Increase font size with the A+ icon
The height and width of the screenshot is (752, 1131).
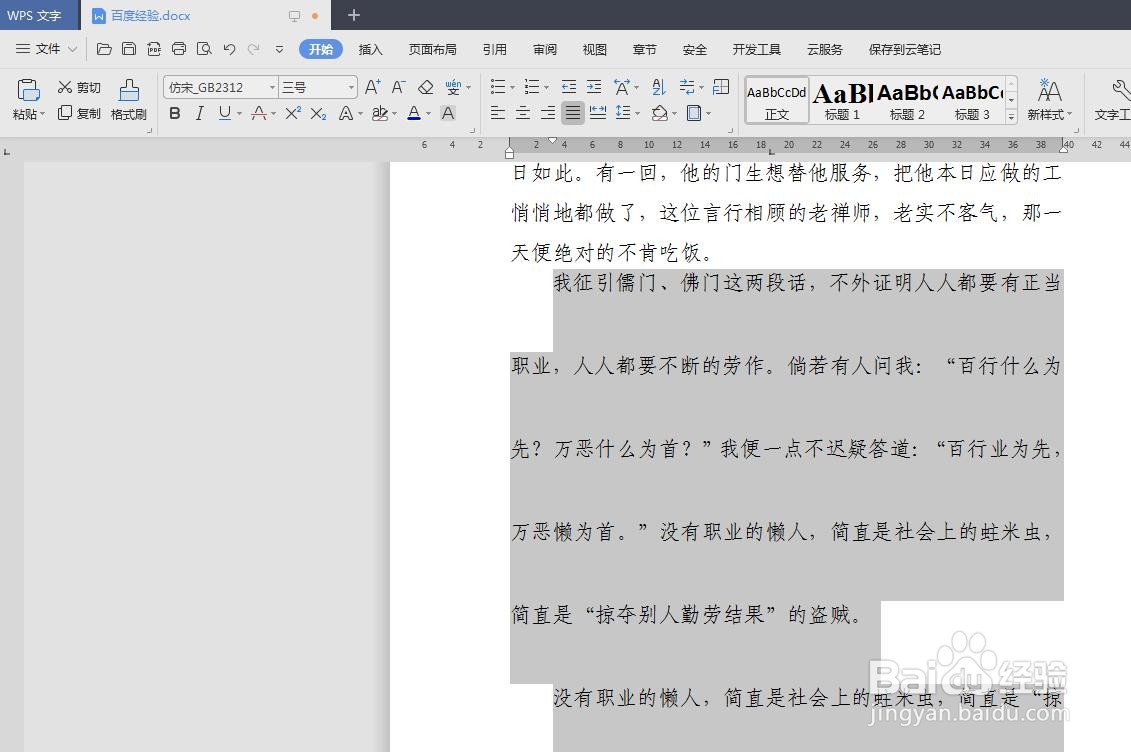[372, 87]
